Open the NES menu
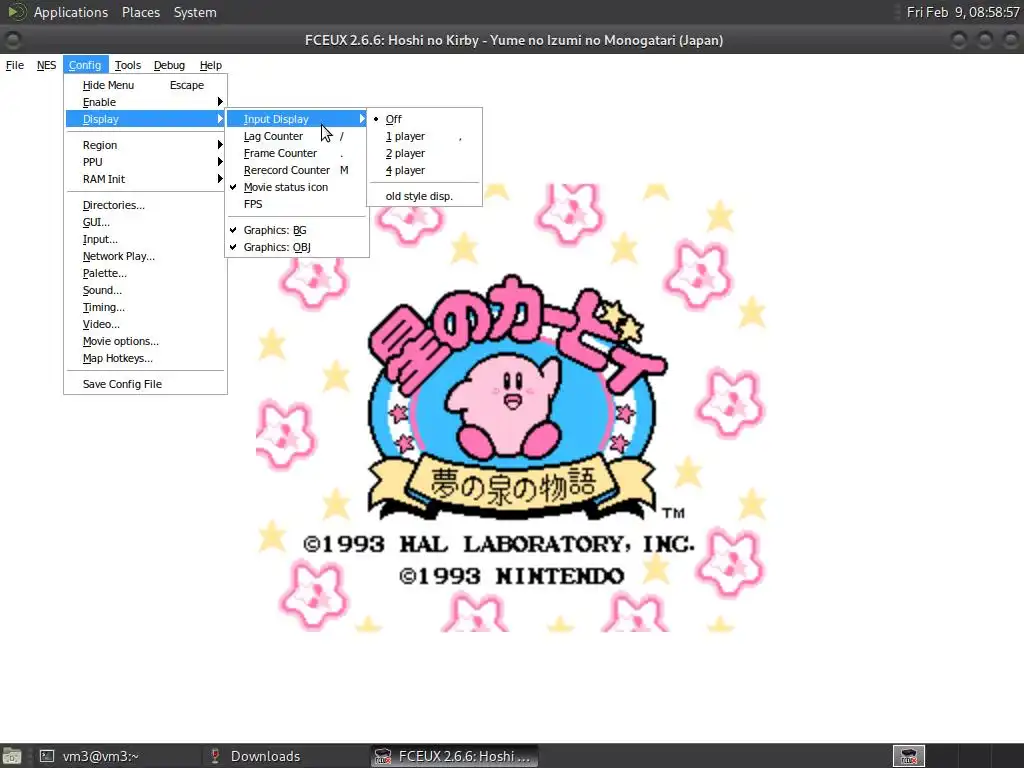 [46, 65]
